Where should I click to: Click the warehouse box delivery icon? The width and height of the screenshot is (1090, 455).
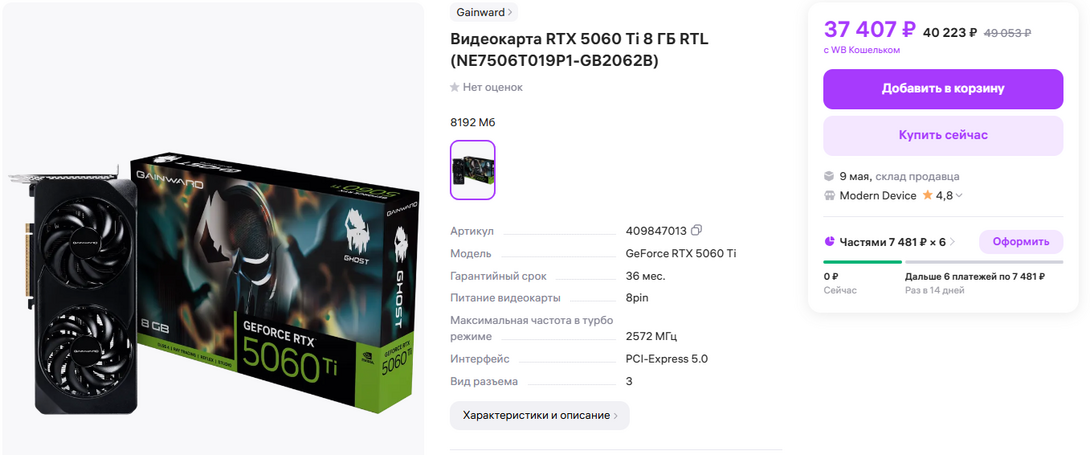pyautogui.click(x=829, y=176)
